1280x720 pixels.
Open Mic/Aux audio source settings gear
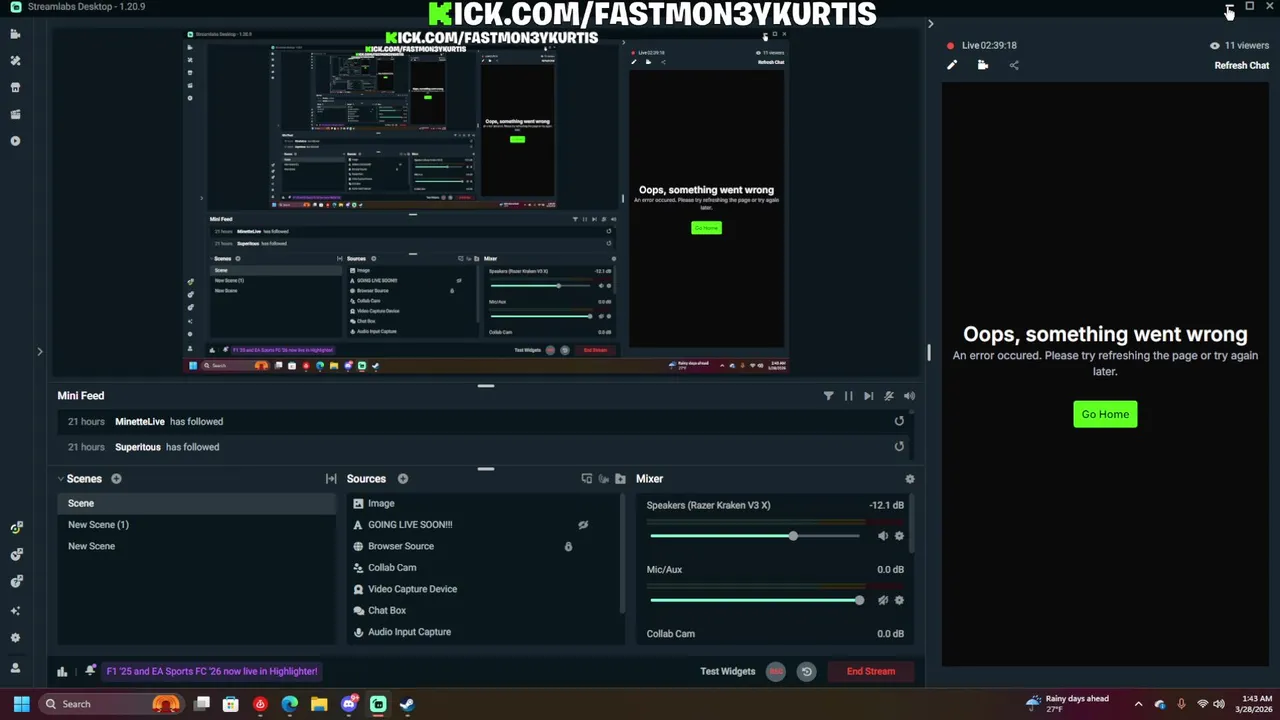tap(899, 600)
